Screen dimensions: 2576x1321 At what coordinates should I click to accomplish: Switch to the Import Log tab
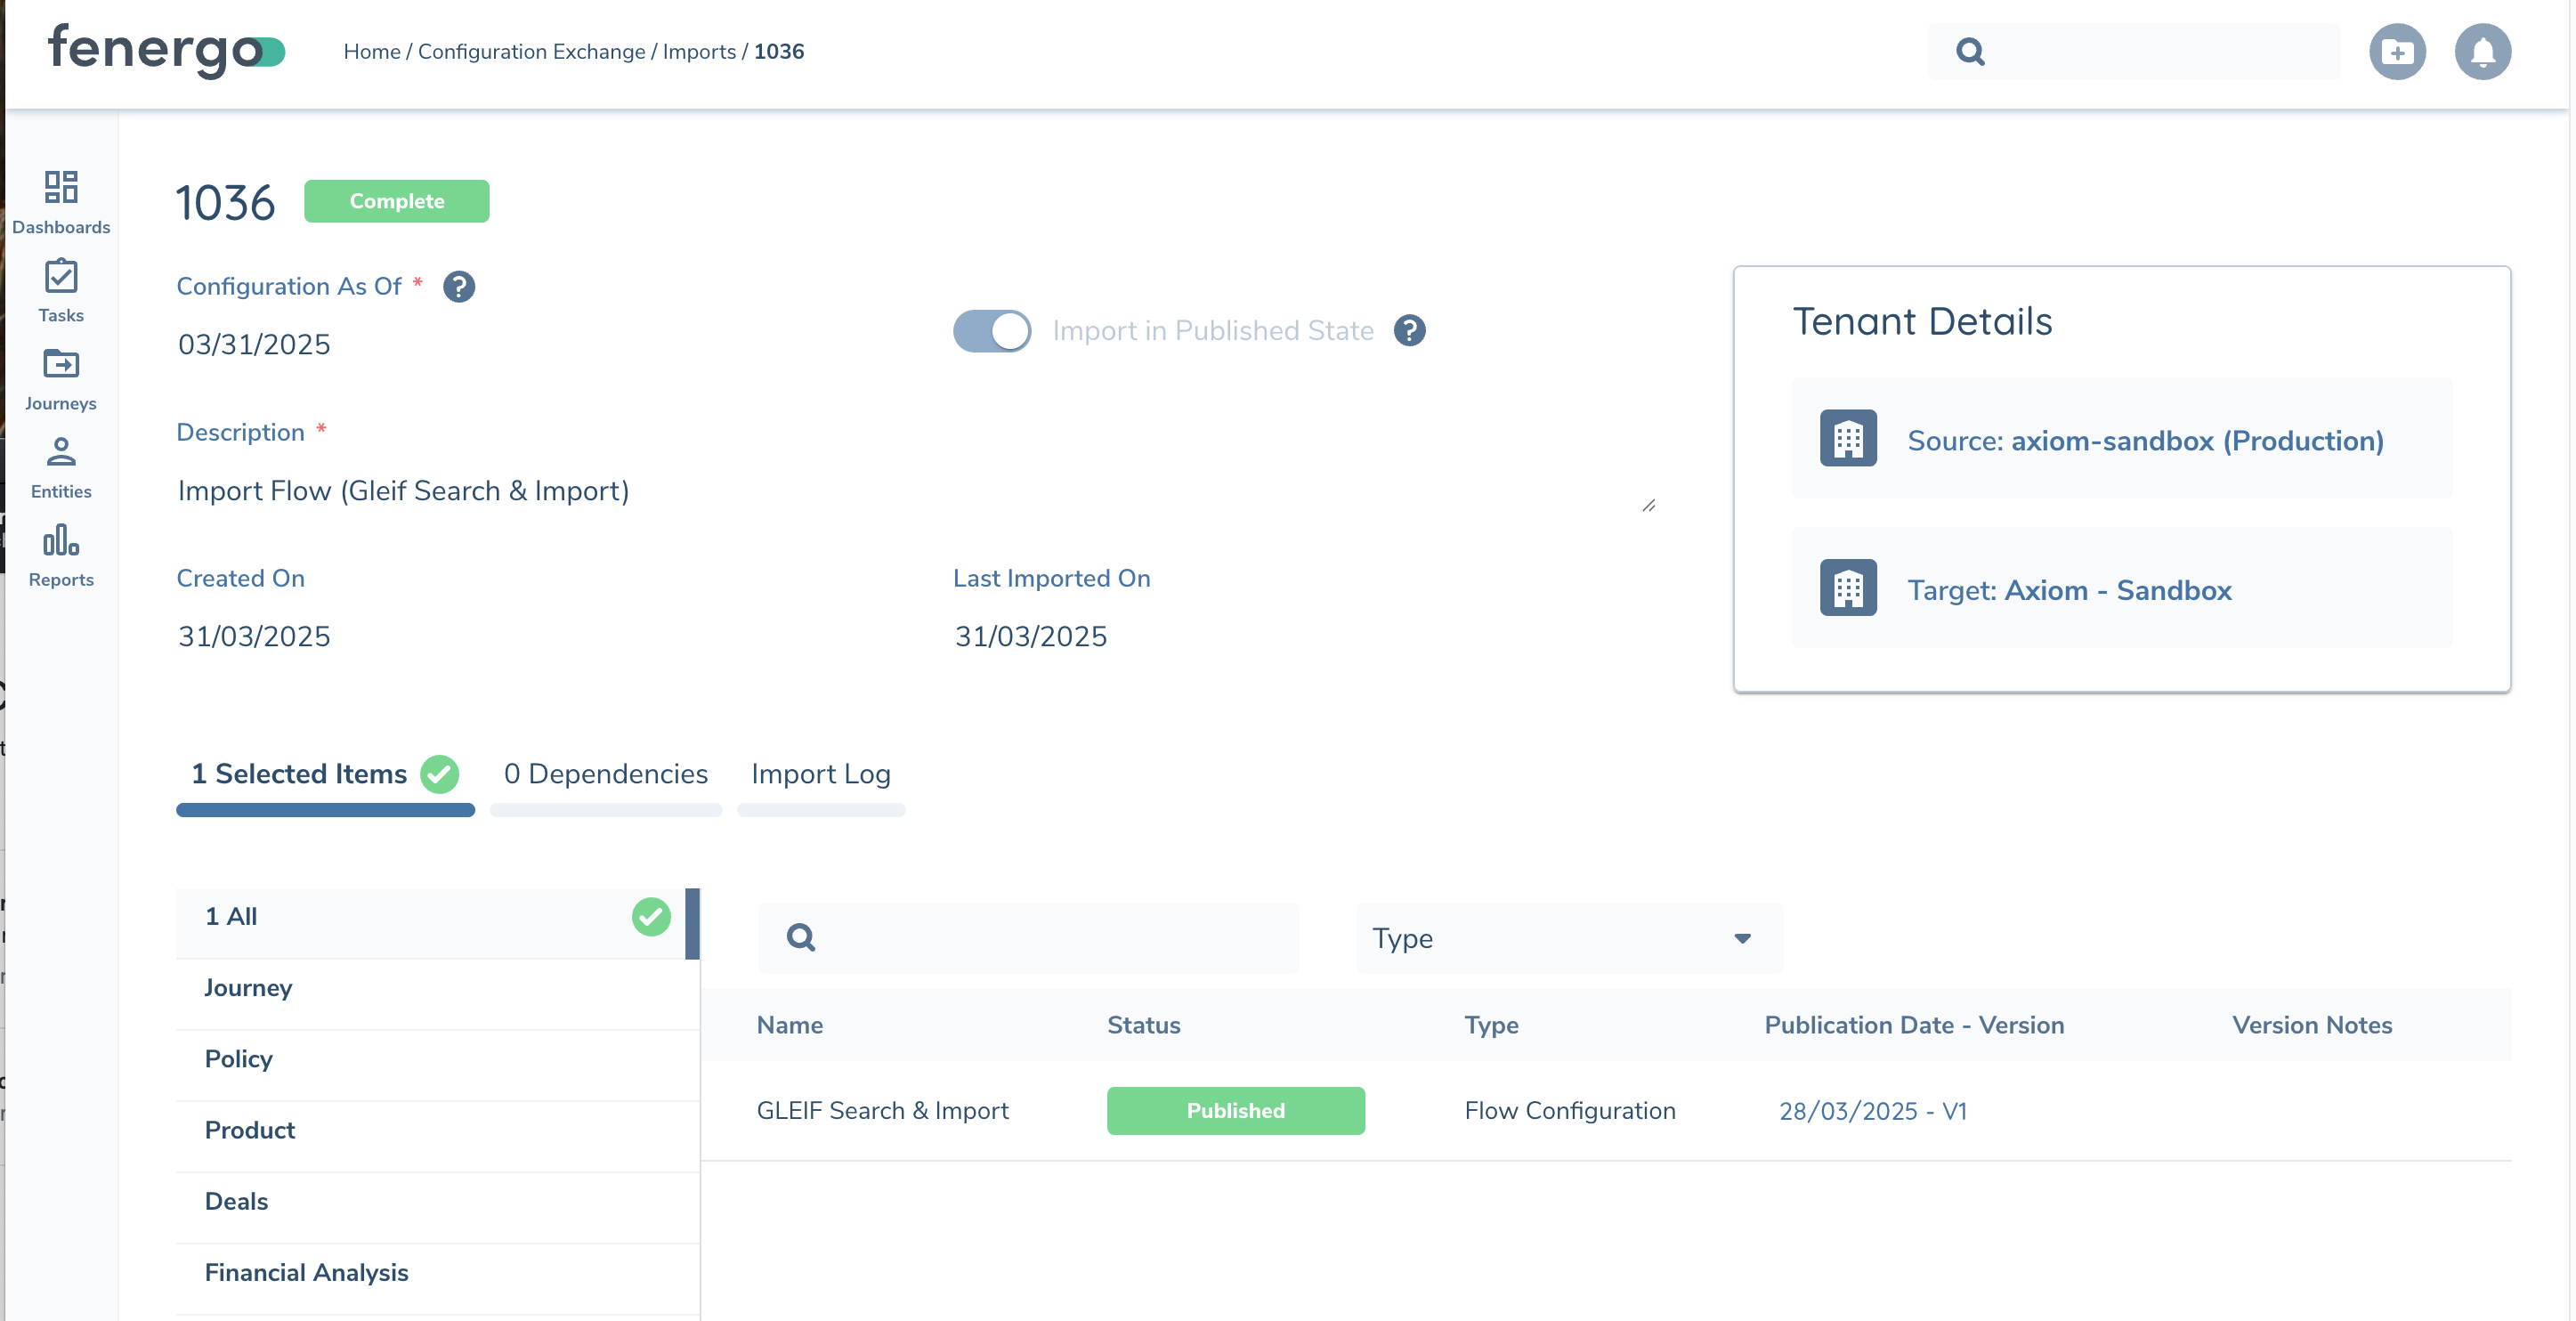click(x=821, y=773)
